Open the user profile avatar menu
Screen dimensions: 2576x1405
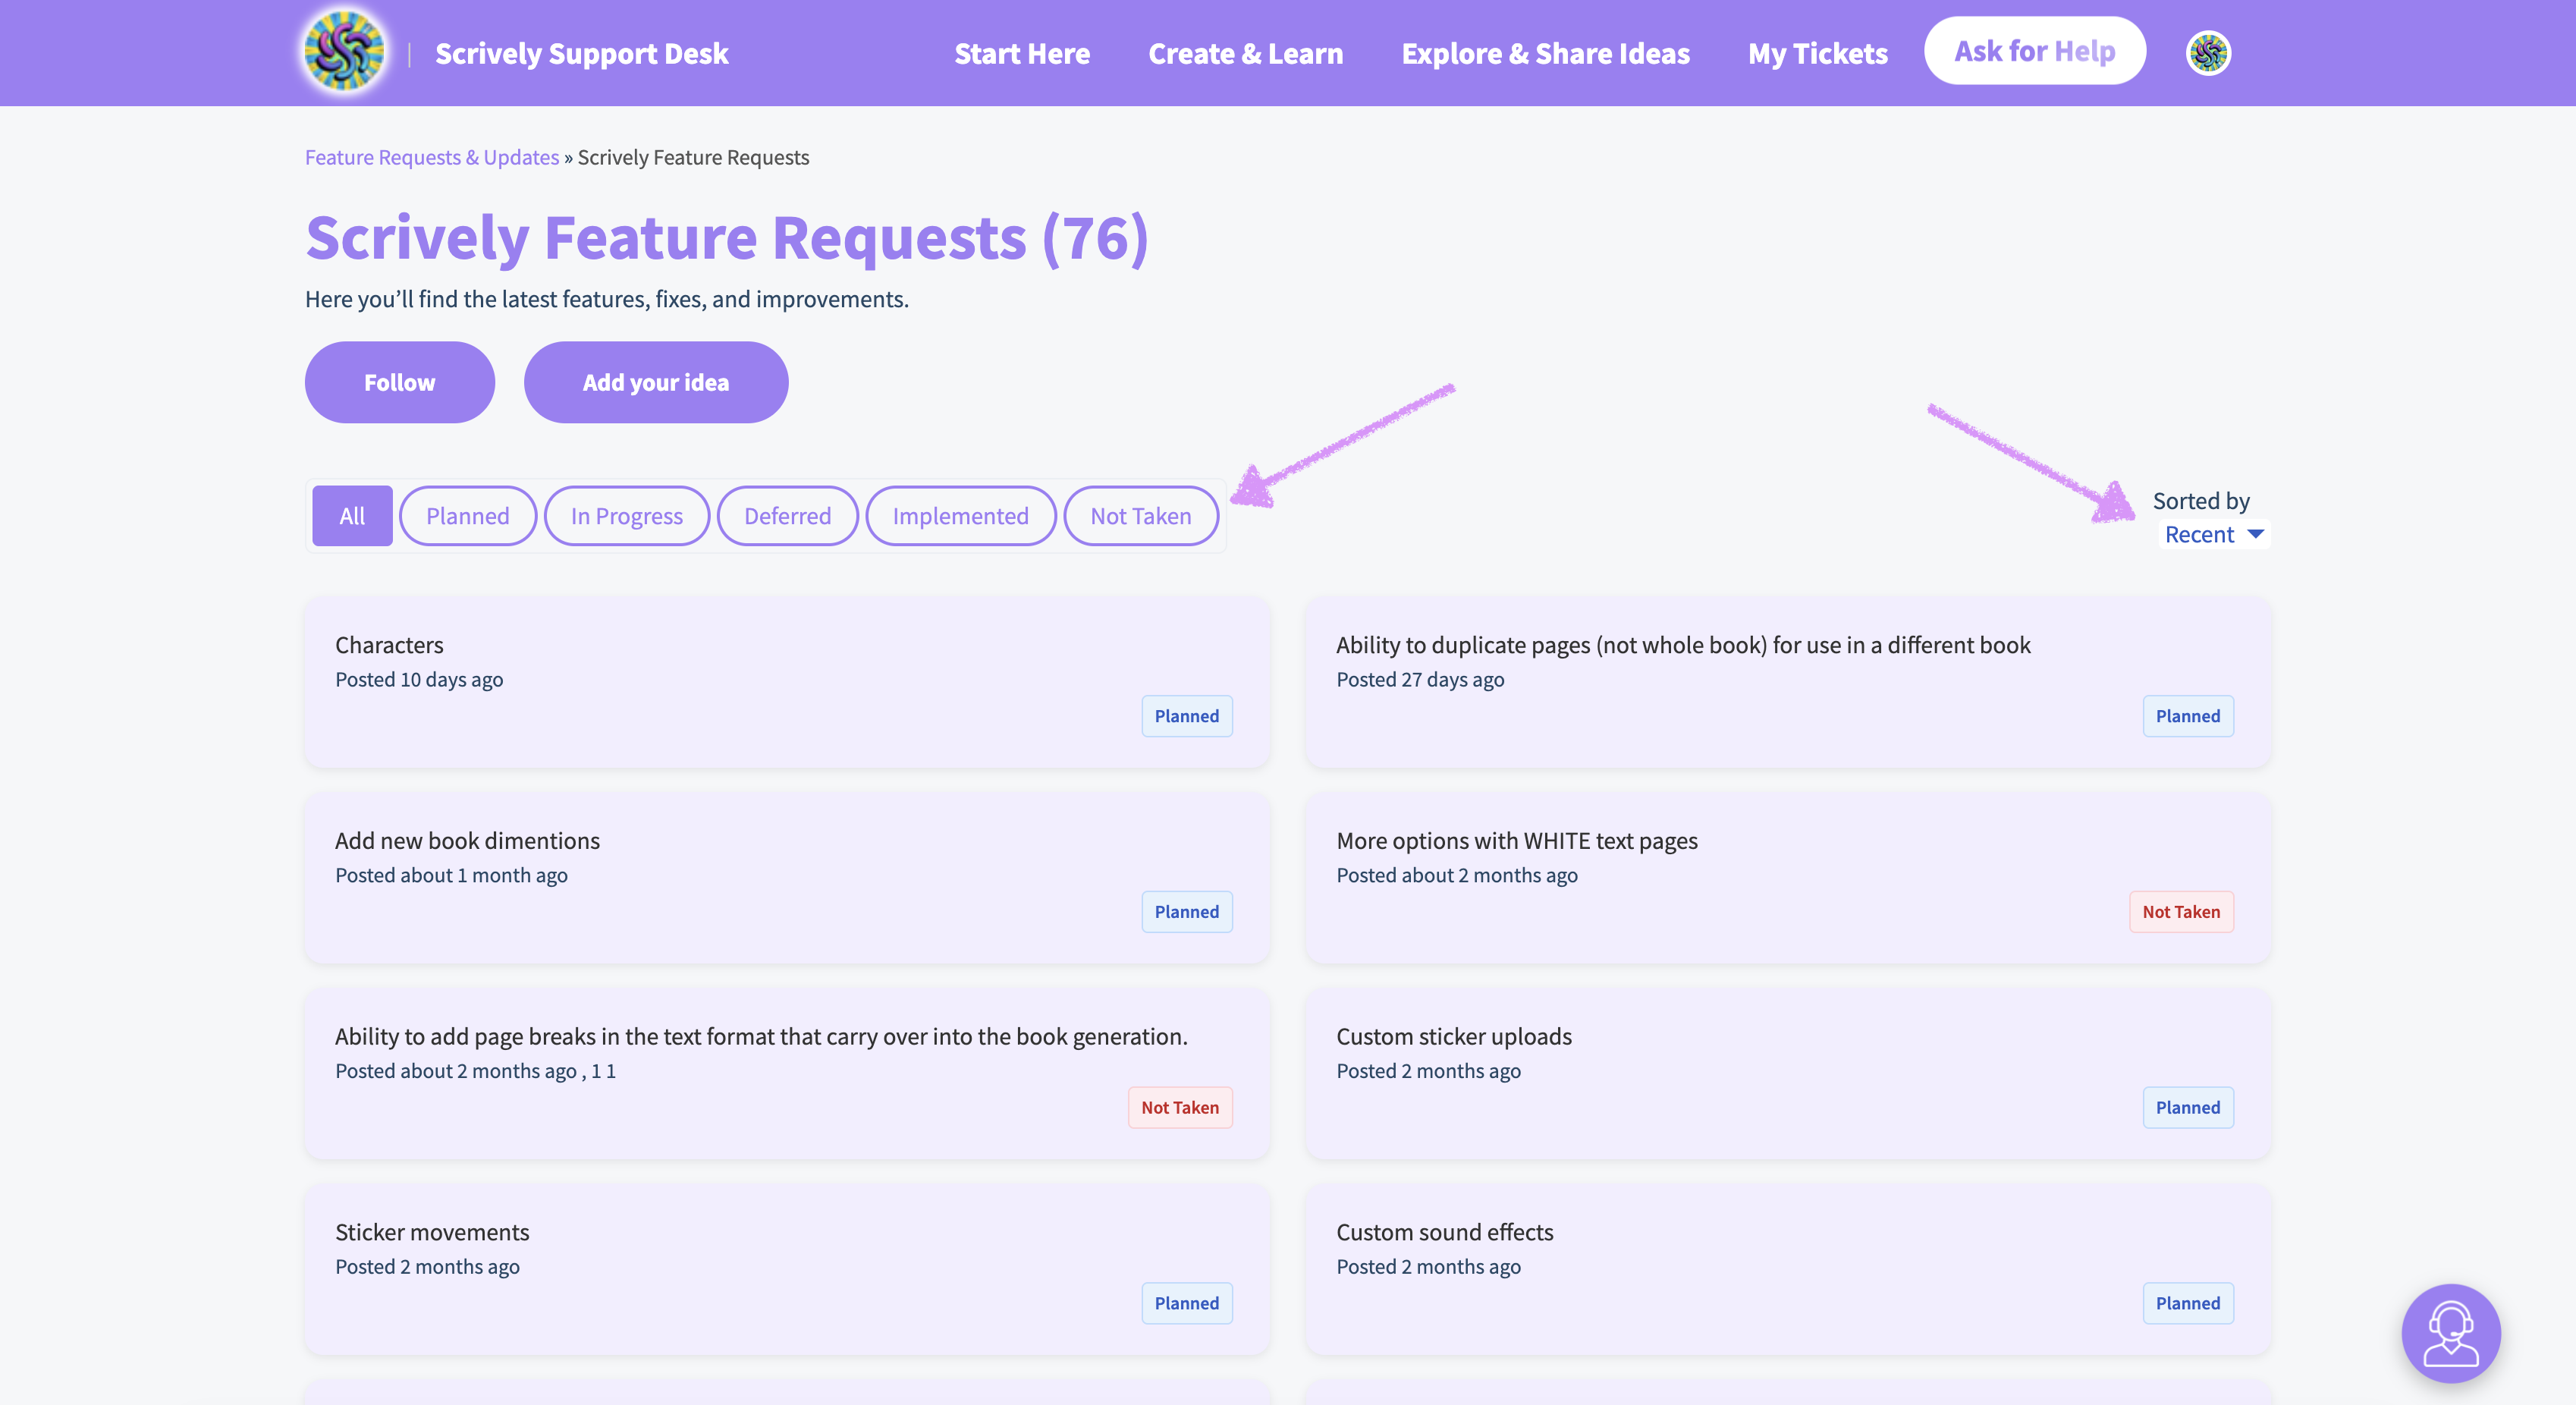point(2208,53)
